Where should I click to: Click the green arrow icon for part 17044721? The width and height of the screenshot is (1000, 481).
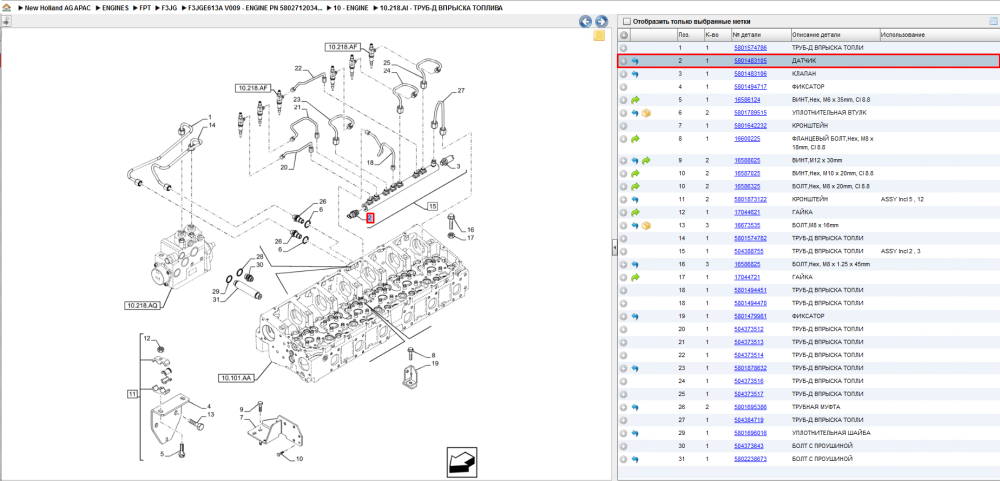pos(635,278)
